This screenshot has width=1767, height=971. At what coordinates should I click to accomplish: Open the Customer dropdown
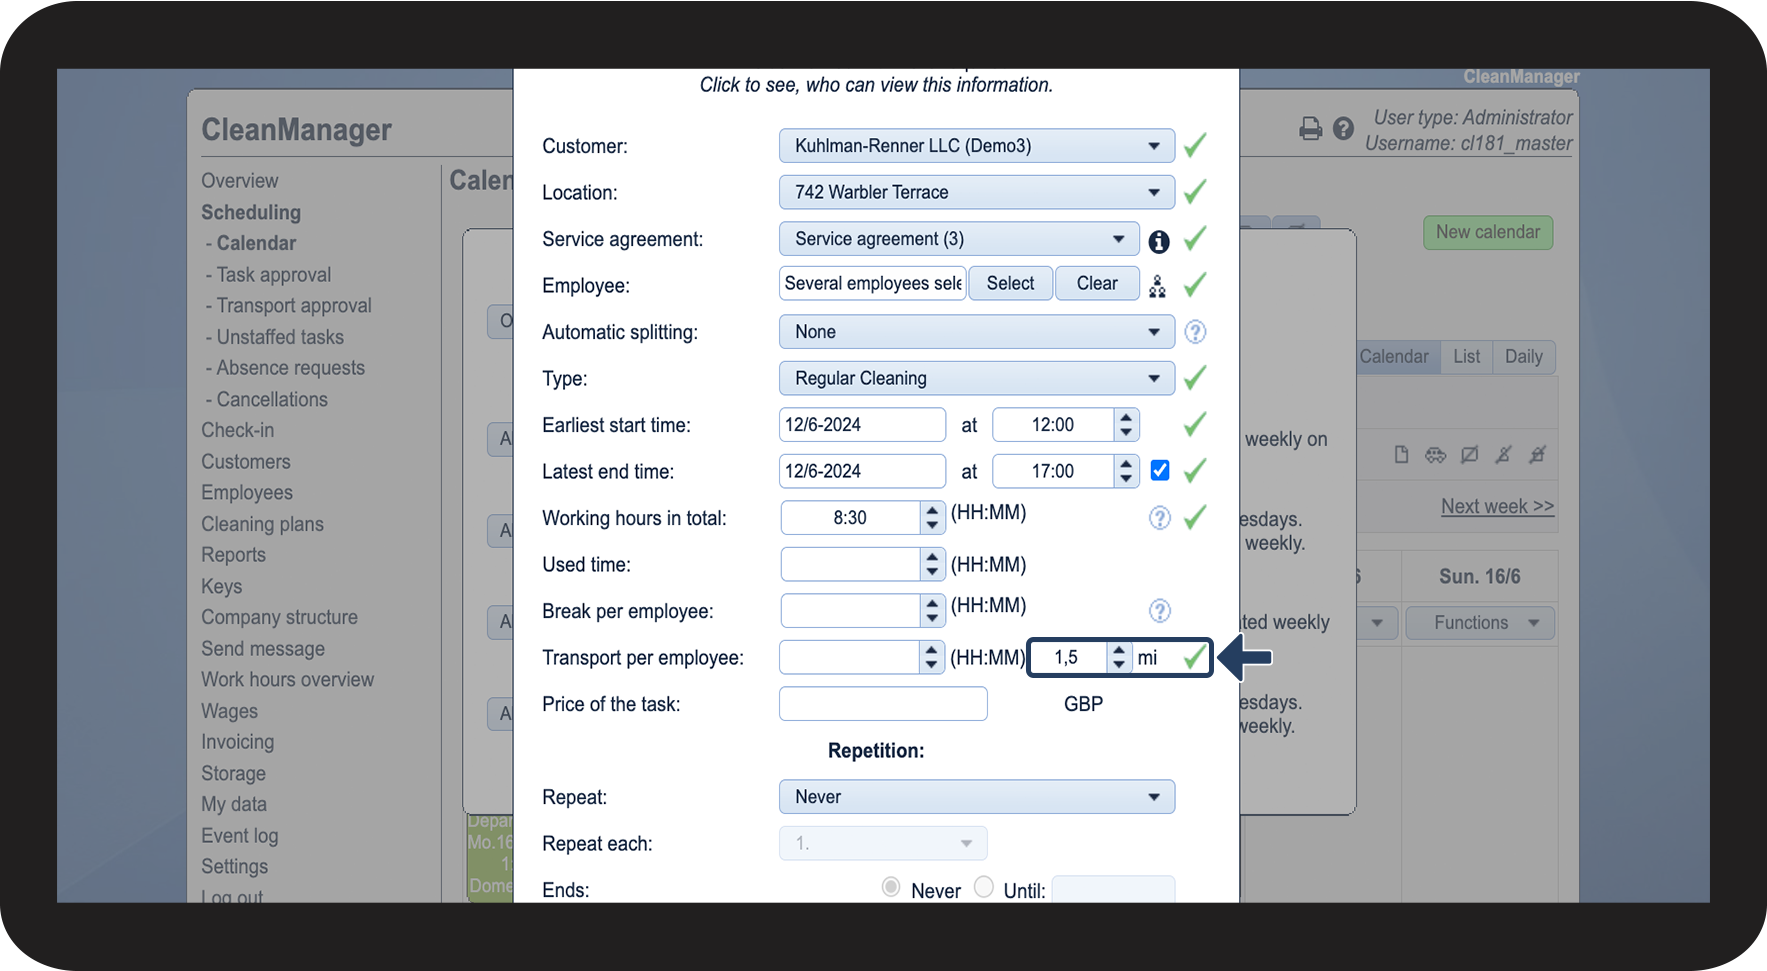pos(976,146)
